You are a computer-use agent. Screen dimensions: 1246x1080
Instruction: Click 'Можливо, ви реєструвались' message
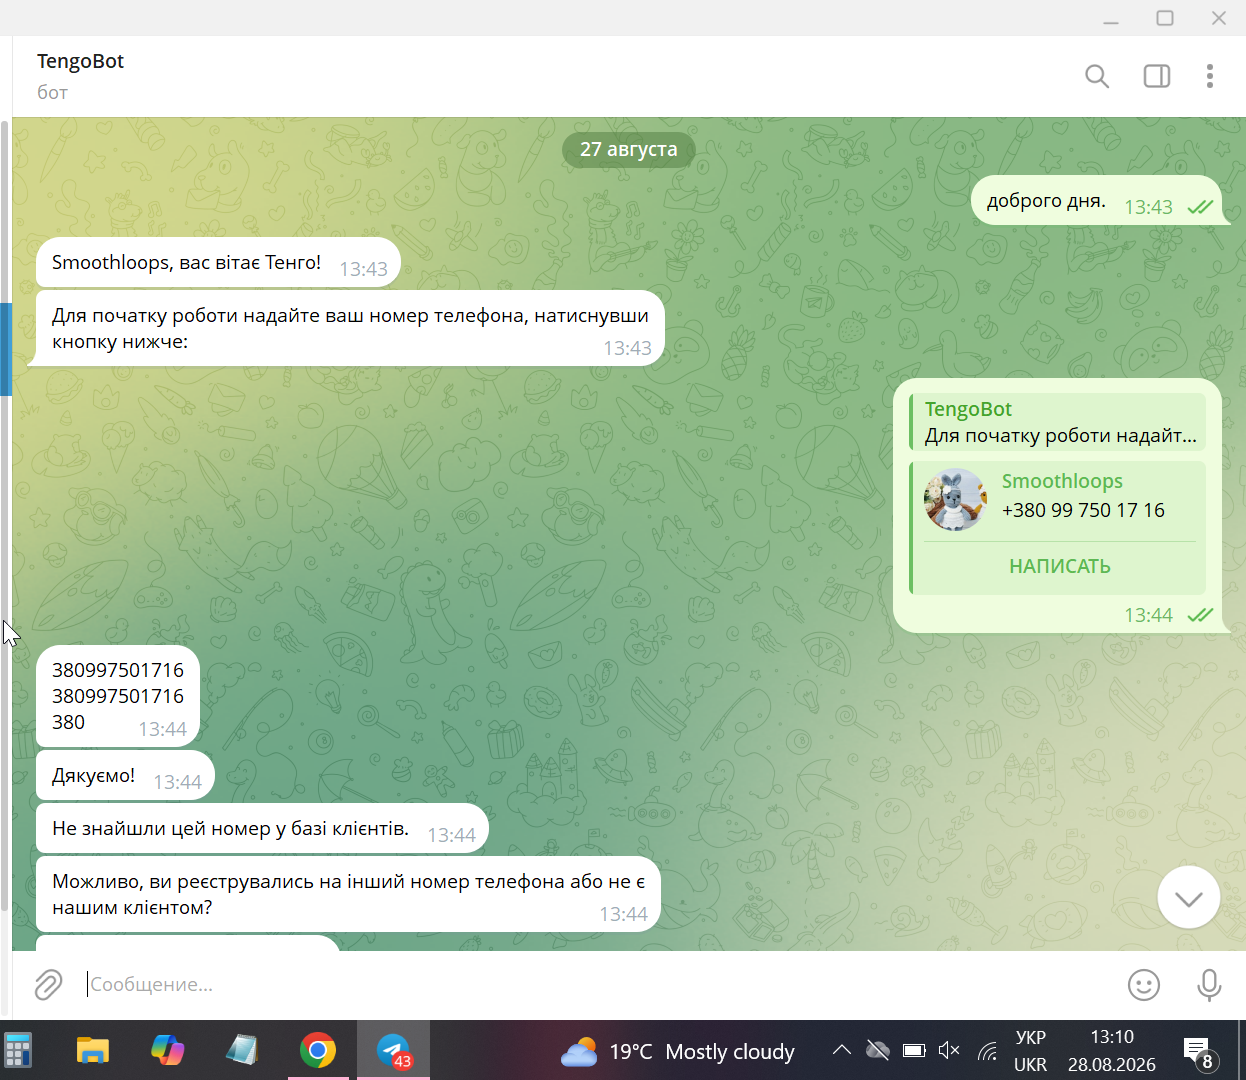pos(348,895)
